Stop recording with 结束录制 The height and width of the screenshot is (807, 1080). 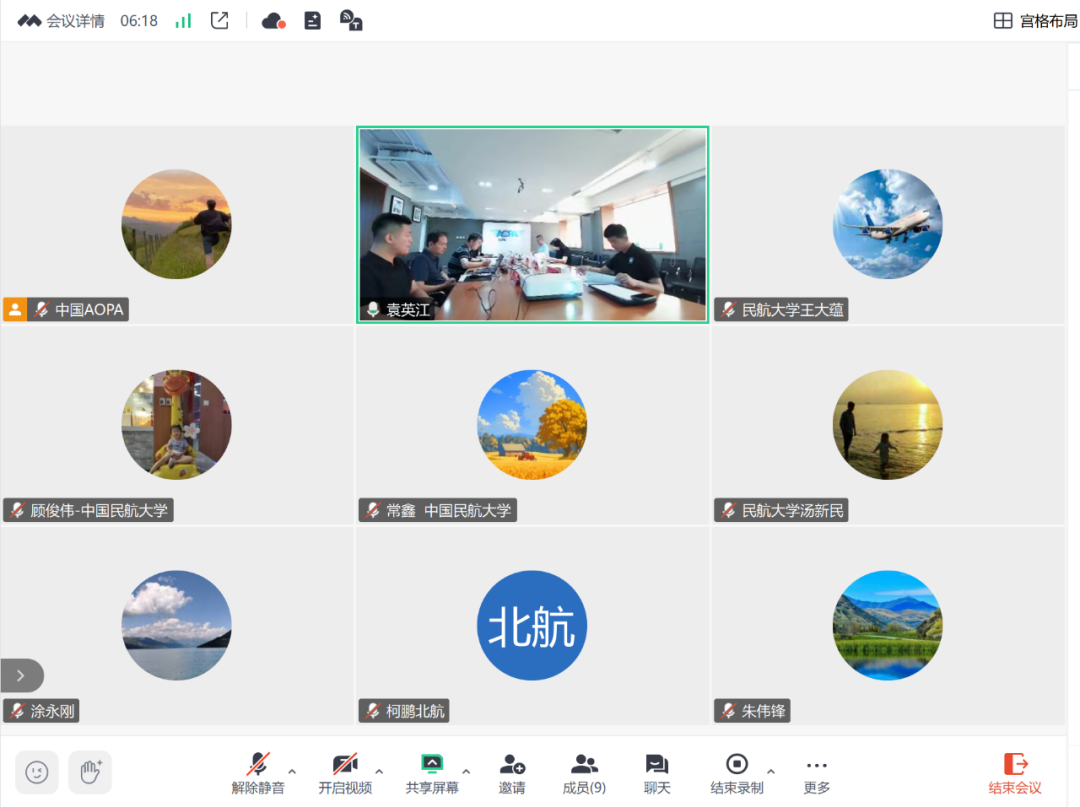[x=736, y=773]
